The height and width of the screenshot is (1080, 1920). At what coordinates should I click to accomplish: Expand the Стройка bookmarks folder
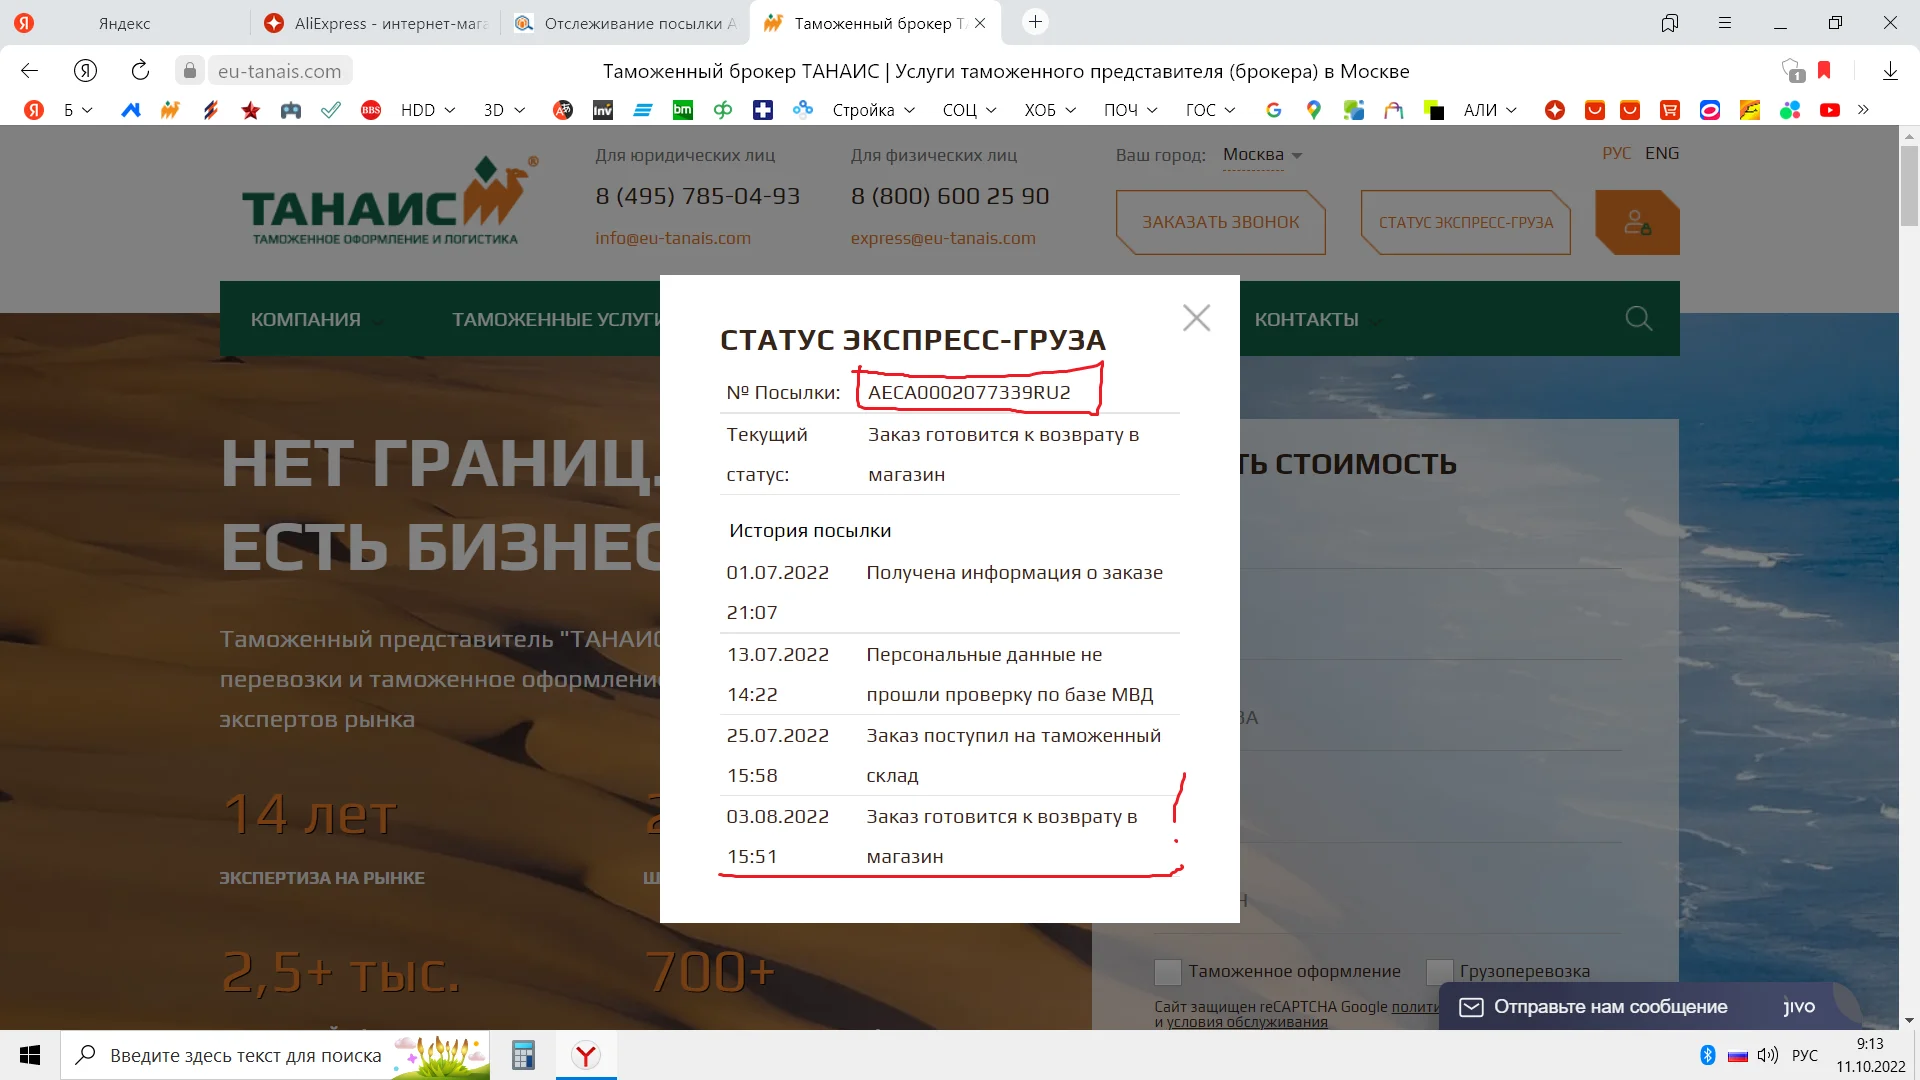873,110
